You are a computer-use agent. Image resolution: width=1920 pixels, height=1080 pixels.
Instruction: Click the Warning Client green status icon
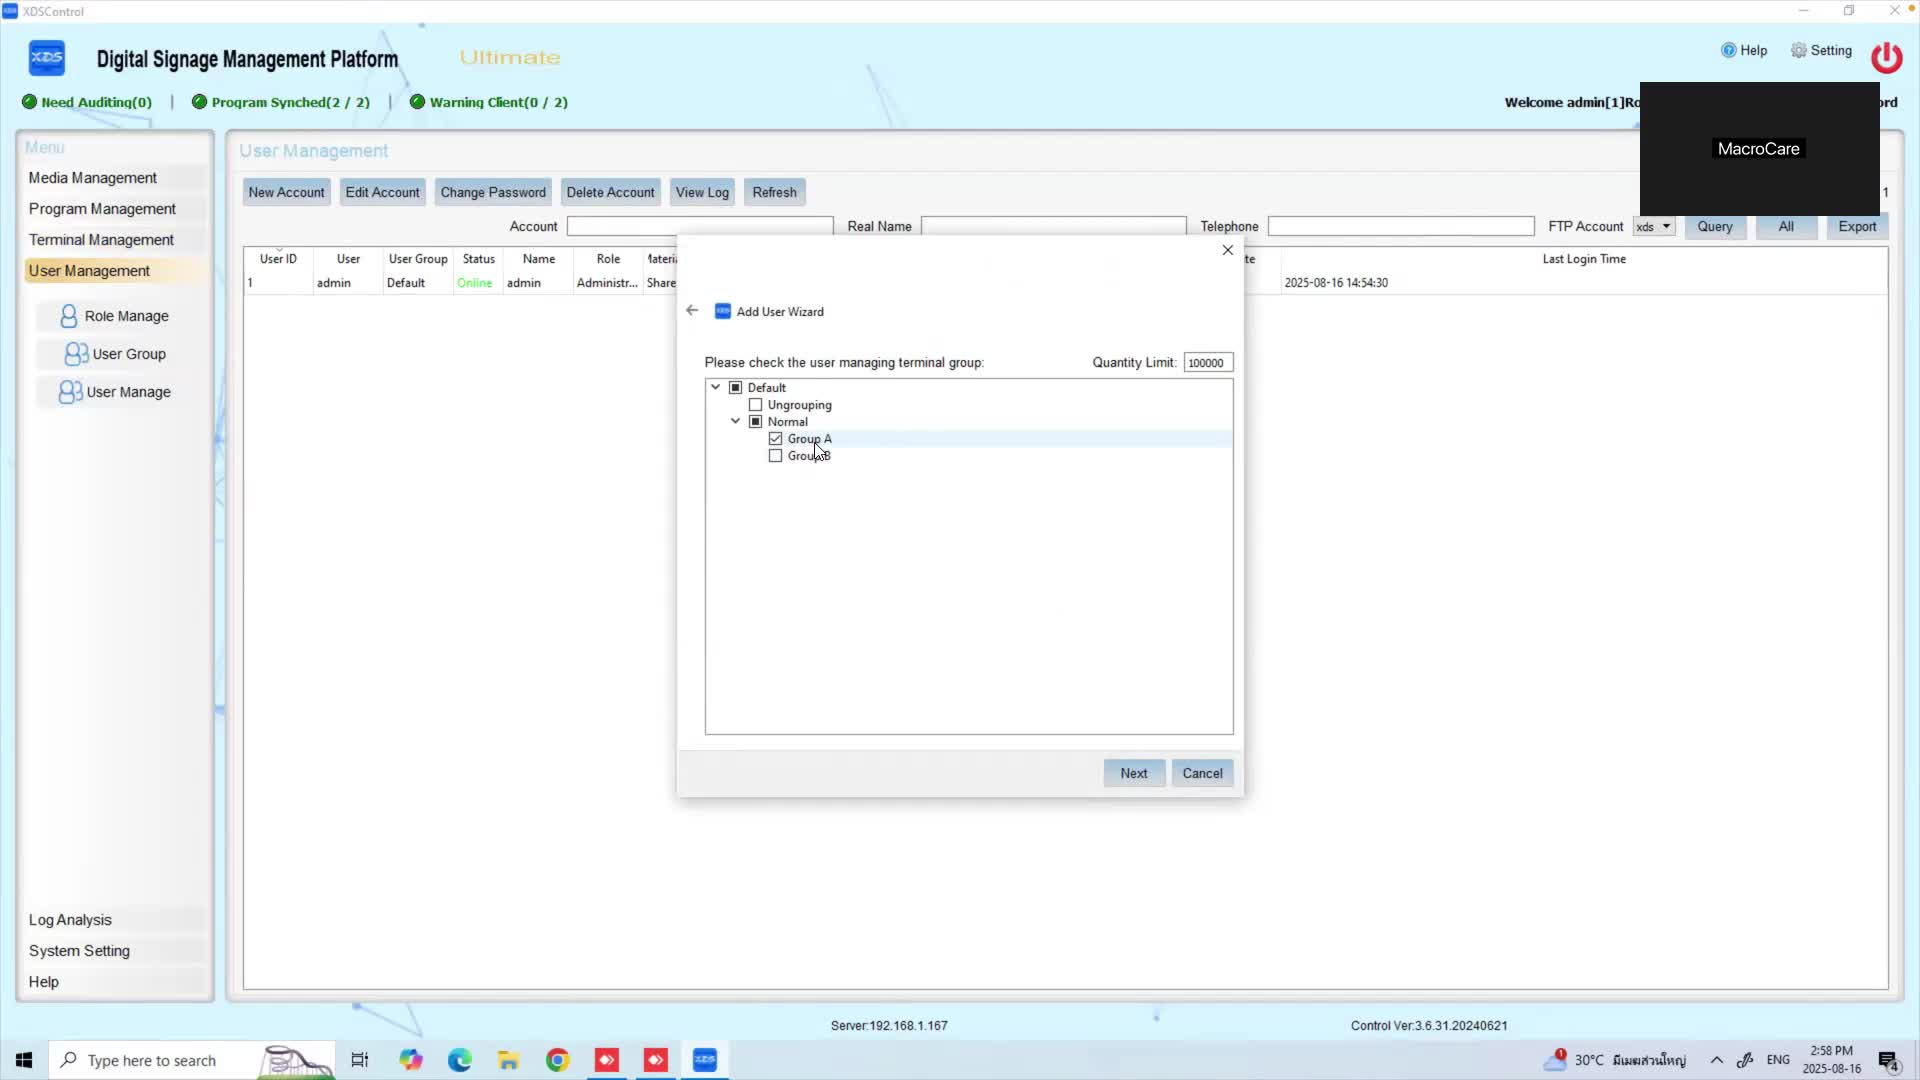417,102
